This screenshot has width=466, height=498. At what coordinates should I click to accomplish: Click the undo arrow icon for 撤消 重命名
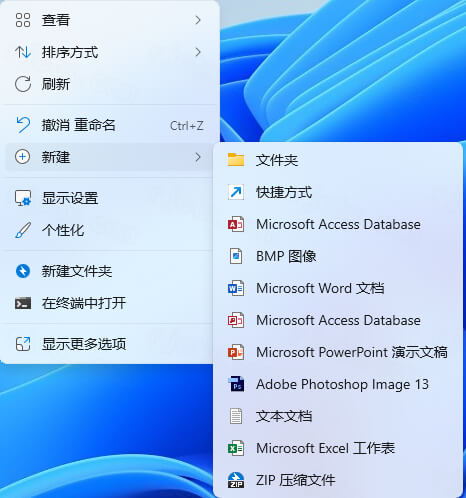[23, 125]
